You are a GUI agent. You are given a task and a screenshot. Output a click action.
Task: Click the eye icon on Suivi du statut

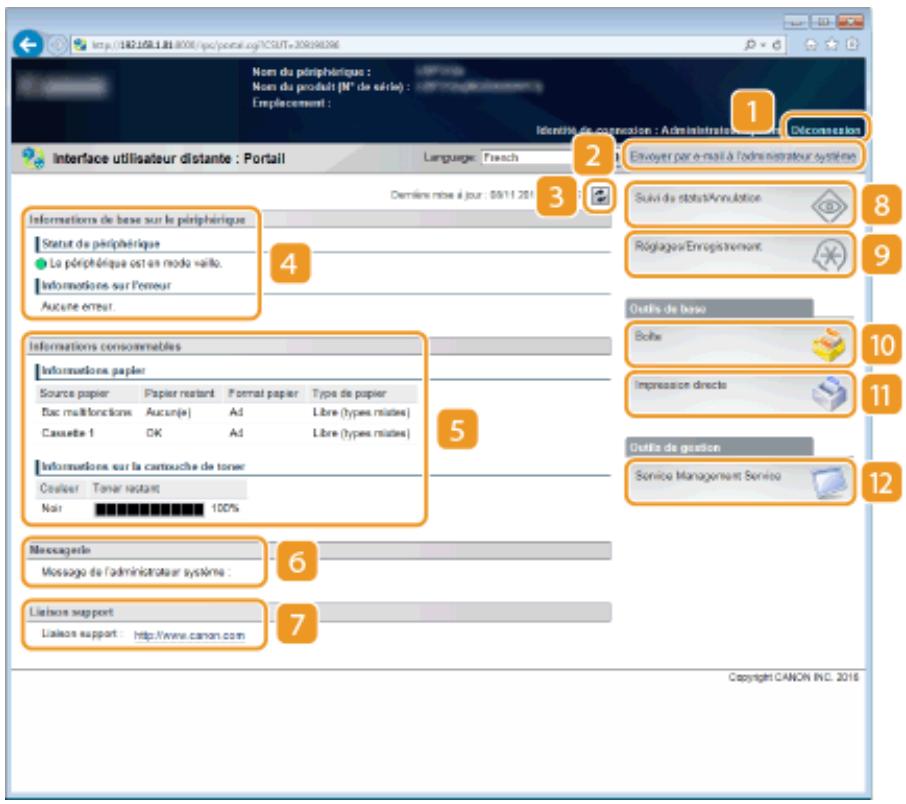point(829,206)
